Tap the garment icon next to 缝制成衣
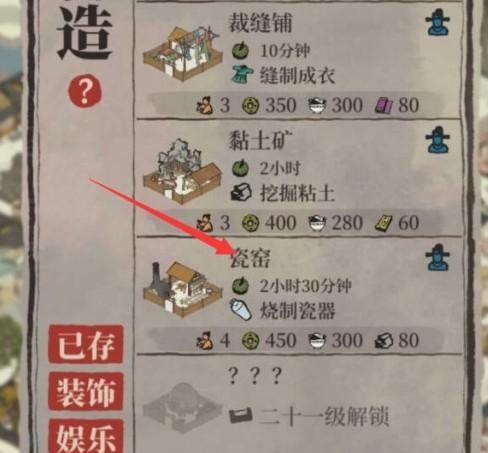Viewport: 488px width, 453px height. click(x=242, y=75)
